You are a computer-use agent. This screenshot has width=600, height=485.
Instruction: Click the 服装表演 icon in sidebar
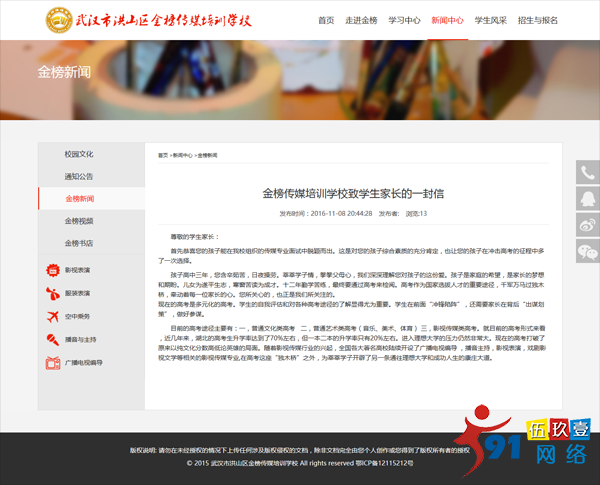click(x=52, y=293)
